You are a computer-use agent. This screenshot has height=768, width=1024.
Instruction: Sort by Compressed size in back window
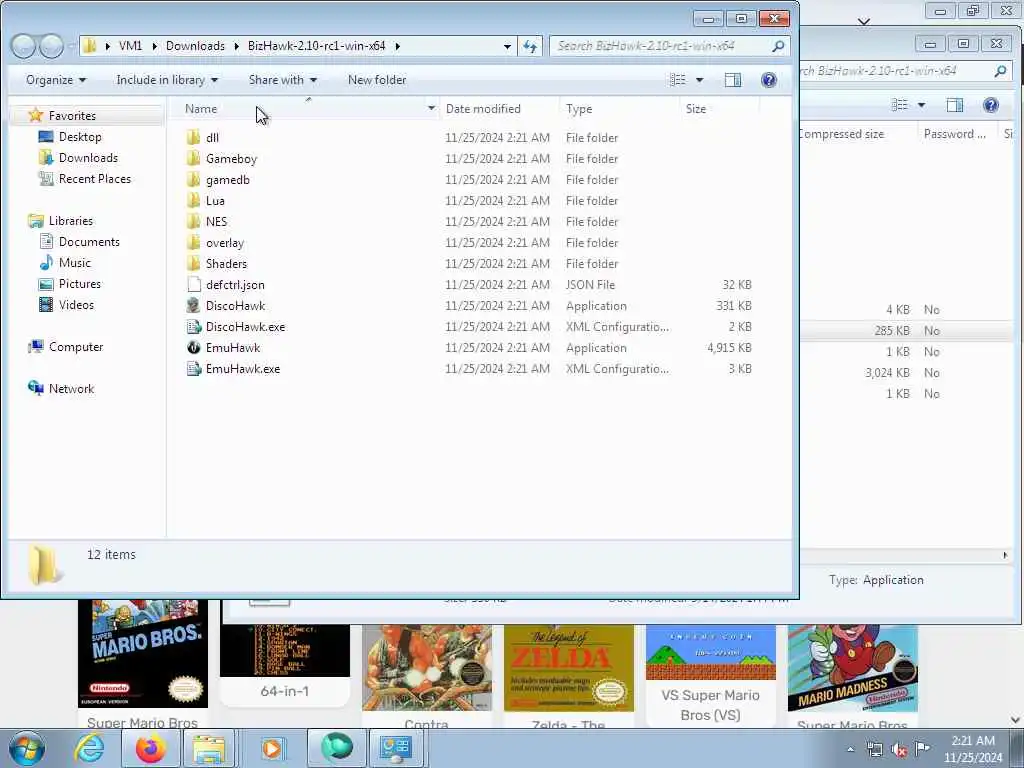coord(842,134)
